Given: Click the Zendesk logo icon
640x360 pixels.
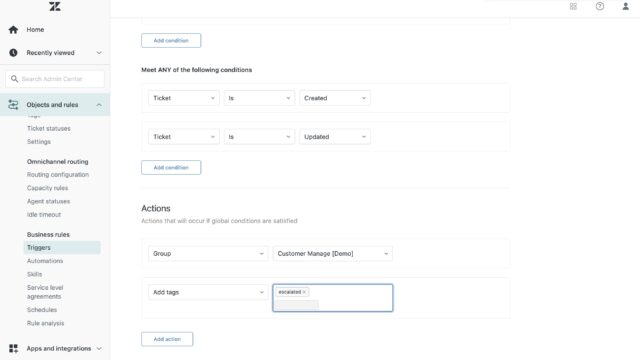Looking at the screenshot, I should pos(55,6).
